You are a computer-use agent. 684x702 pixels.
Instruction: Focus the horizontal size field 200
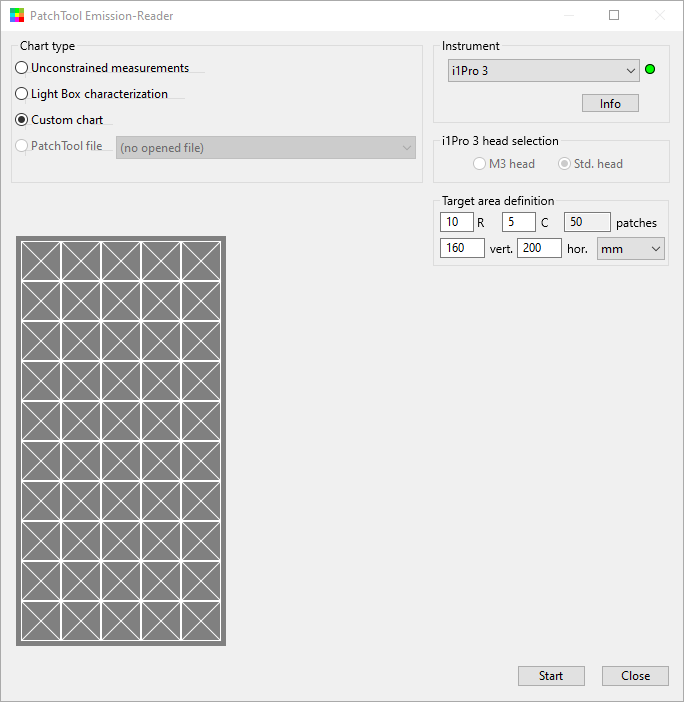click(539, 248)
